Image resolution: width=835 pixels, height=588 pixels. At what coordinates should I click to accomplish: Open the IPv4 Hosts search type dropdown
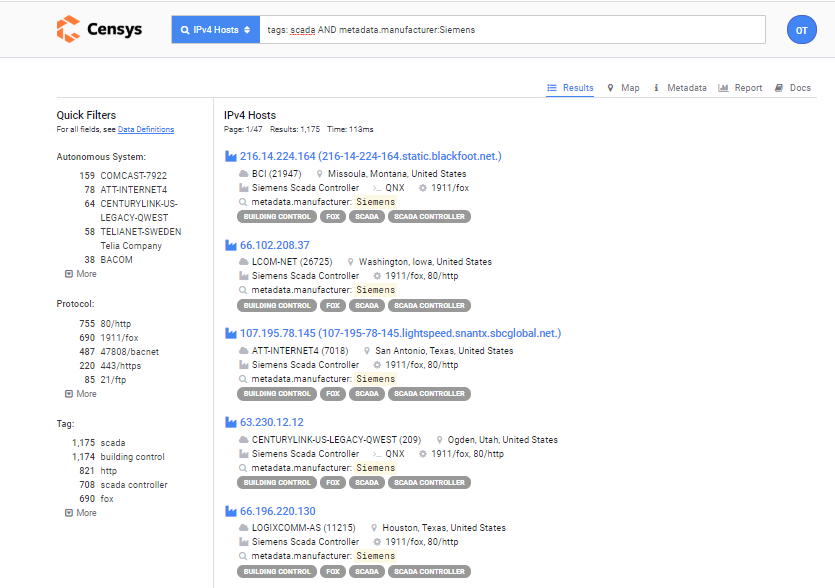point(216,30)
